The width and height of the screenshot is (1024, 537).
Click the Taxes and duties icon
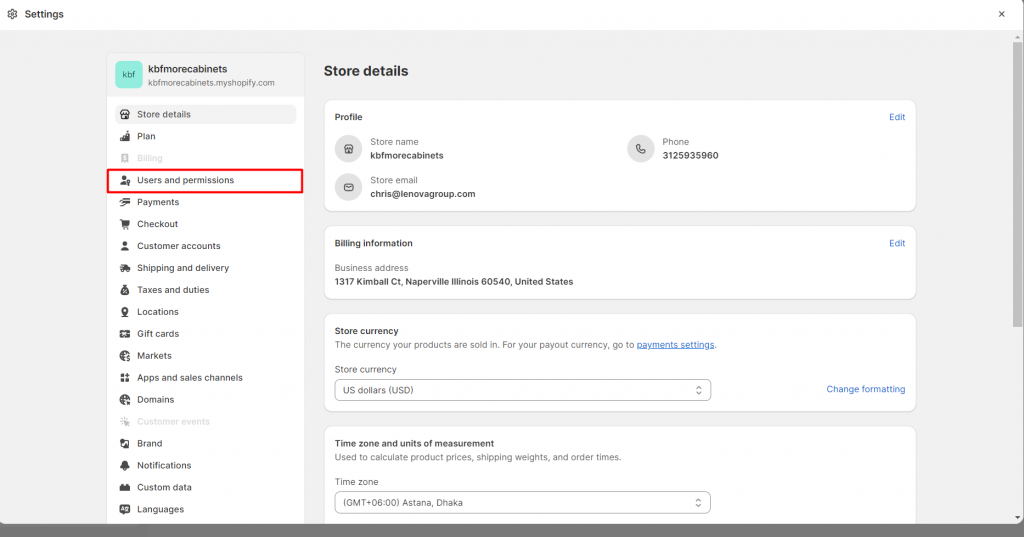pyautogui.click(x=125, y=290)
